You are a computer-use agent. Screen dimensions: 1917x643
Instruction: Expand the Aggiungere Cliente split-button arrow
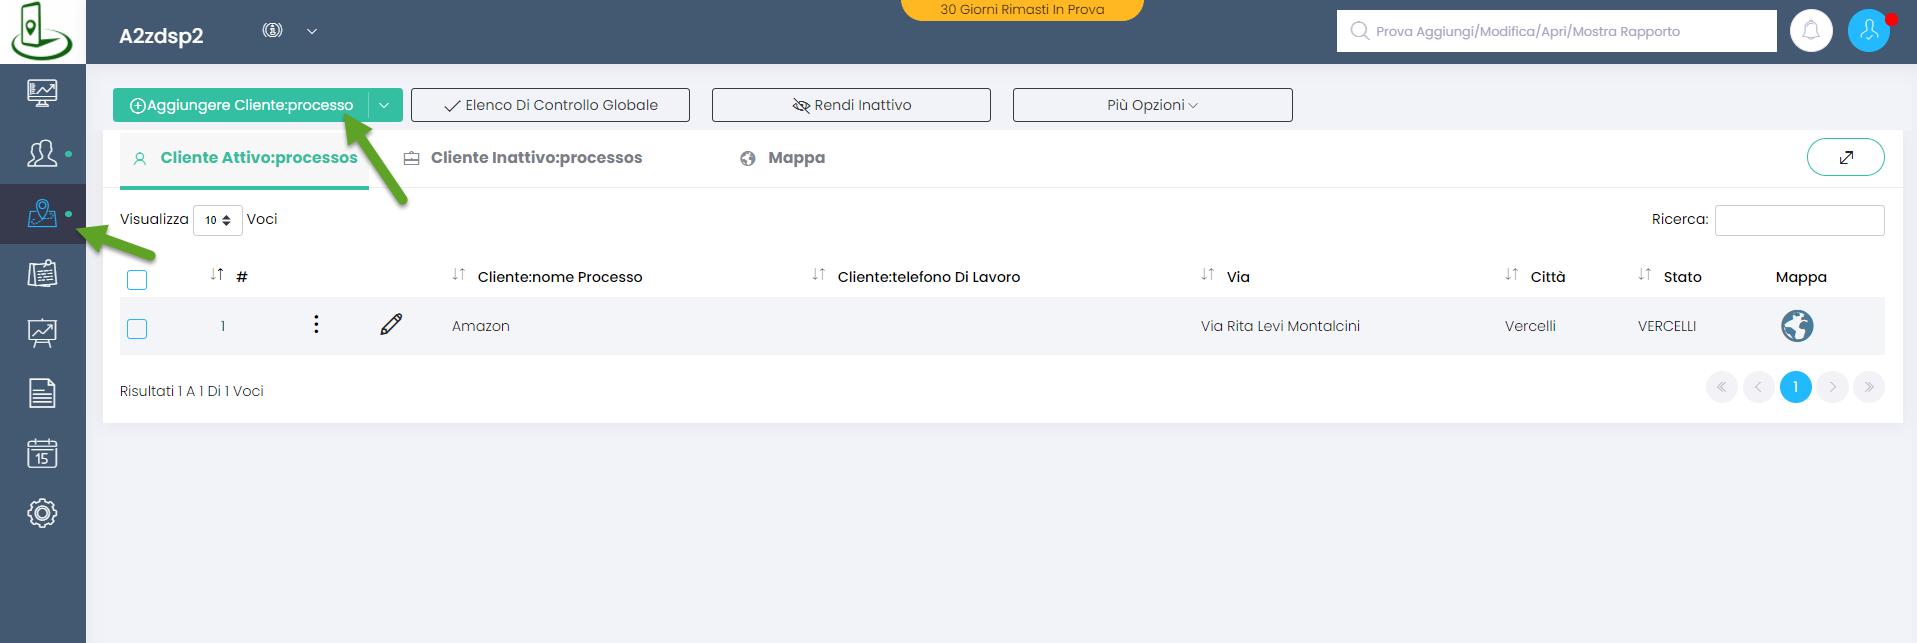click(x=385, y=105)
